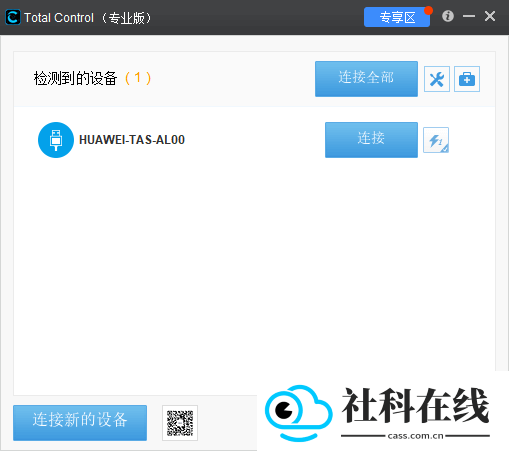Open quick connect lightning icon for HUAWEI-TAS-AL00
Image resolution: width=509 pixels, height=451 pixels.
click(436, 140)
